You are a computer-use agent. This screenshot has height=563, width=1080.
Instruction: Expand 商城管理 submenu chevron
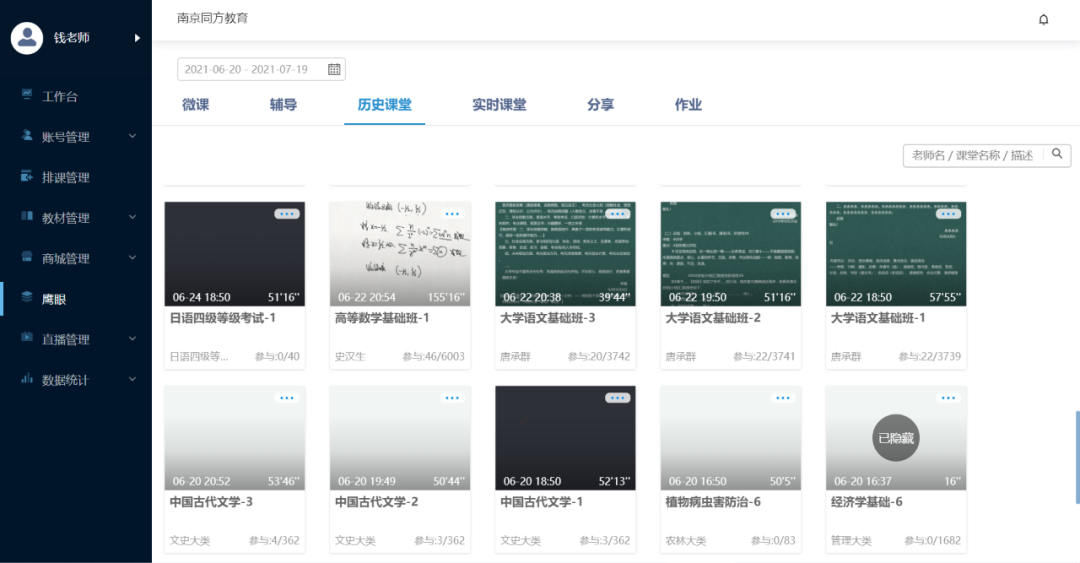coord(132,258)
